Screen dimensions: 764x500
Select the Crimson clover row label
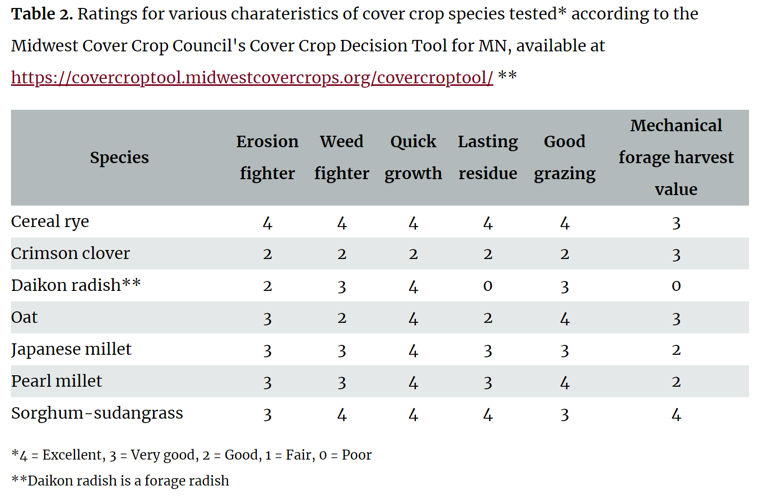[x=70, y=254]
